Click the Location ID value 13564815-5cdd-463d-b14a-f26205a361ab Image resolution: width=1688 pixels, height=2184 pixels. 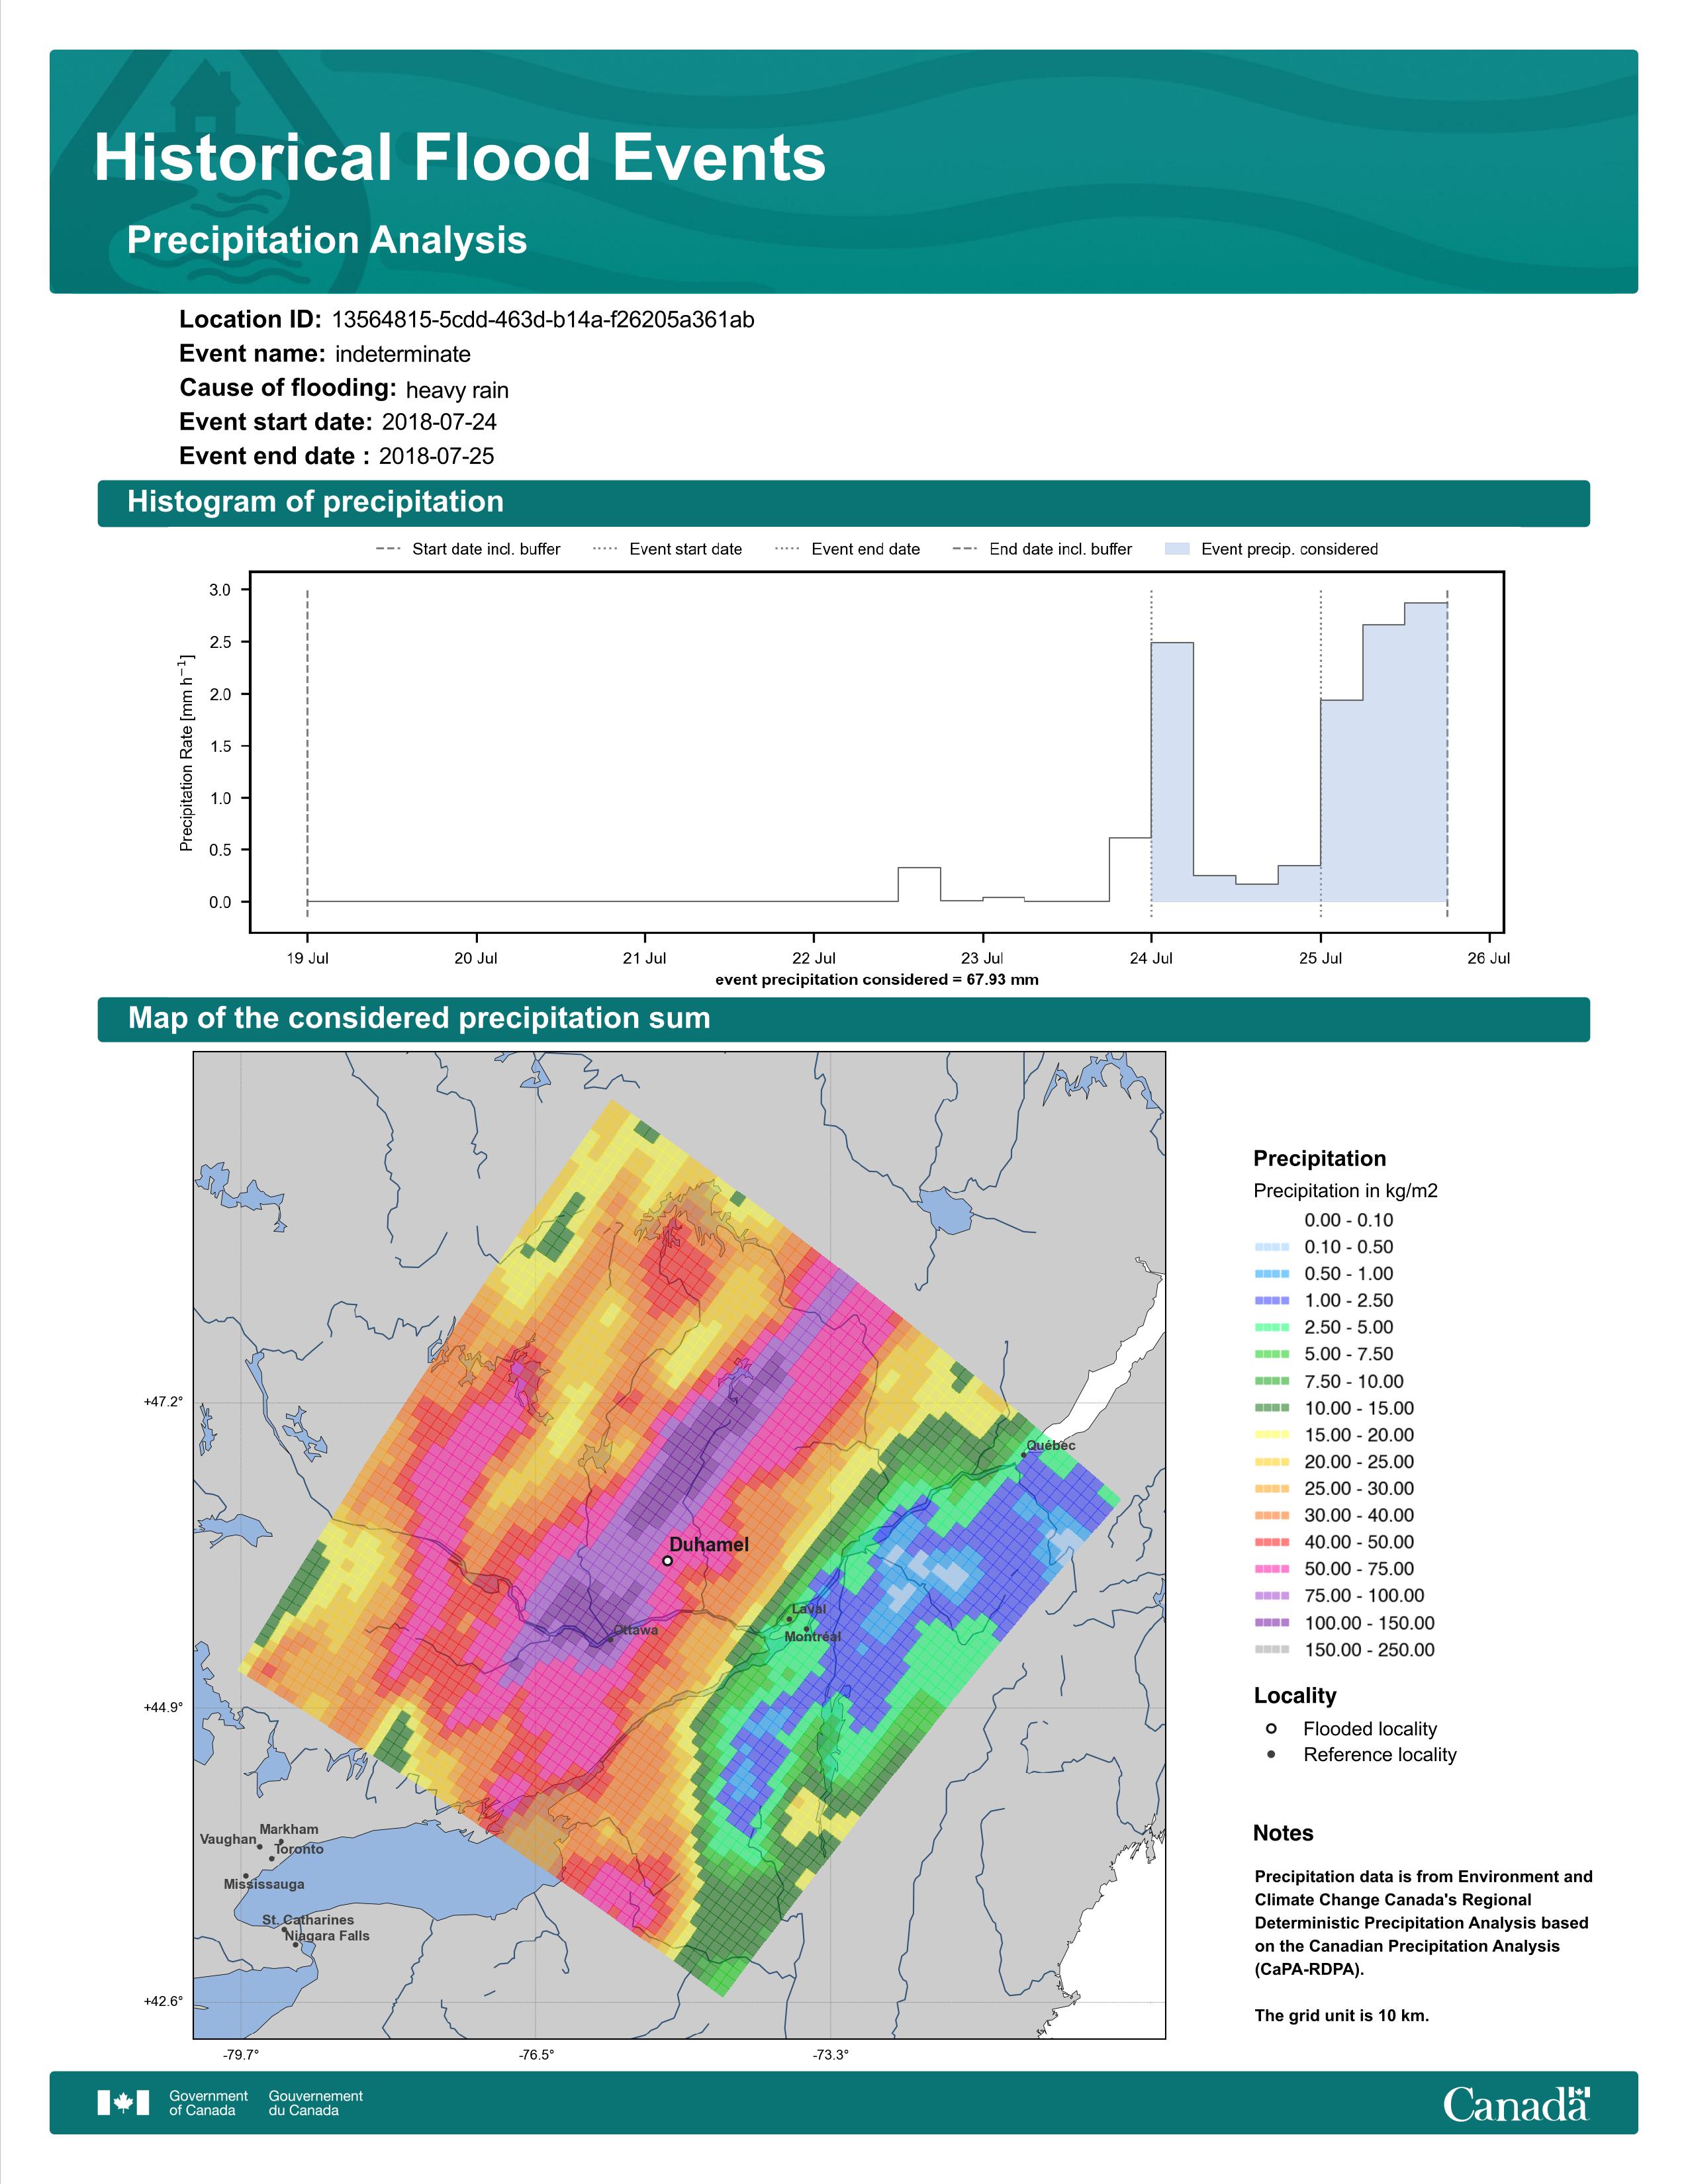543,320
